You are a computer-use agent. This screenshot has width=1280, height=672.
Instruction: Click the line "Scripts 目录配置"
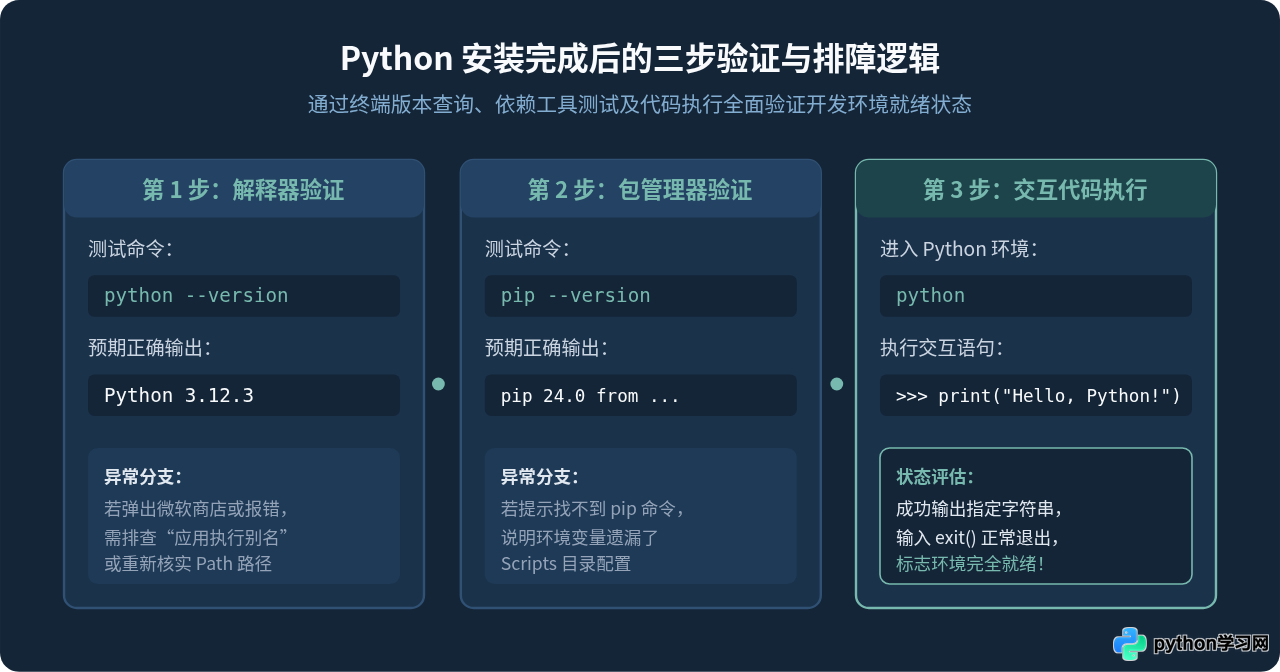tap(566, 563)
